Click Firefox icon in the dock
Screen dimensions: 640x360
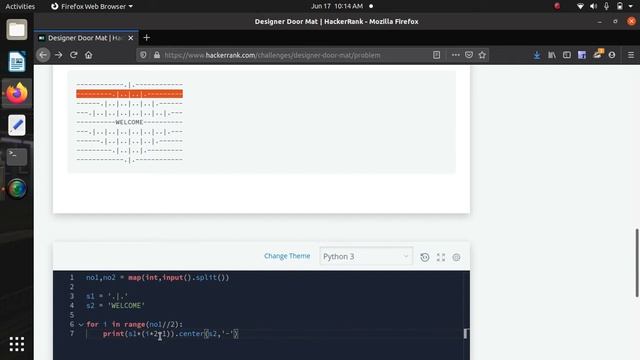[x=17, y=93]
